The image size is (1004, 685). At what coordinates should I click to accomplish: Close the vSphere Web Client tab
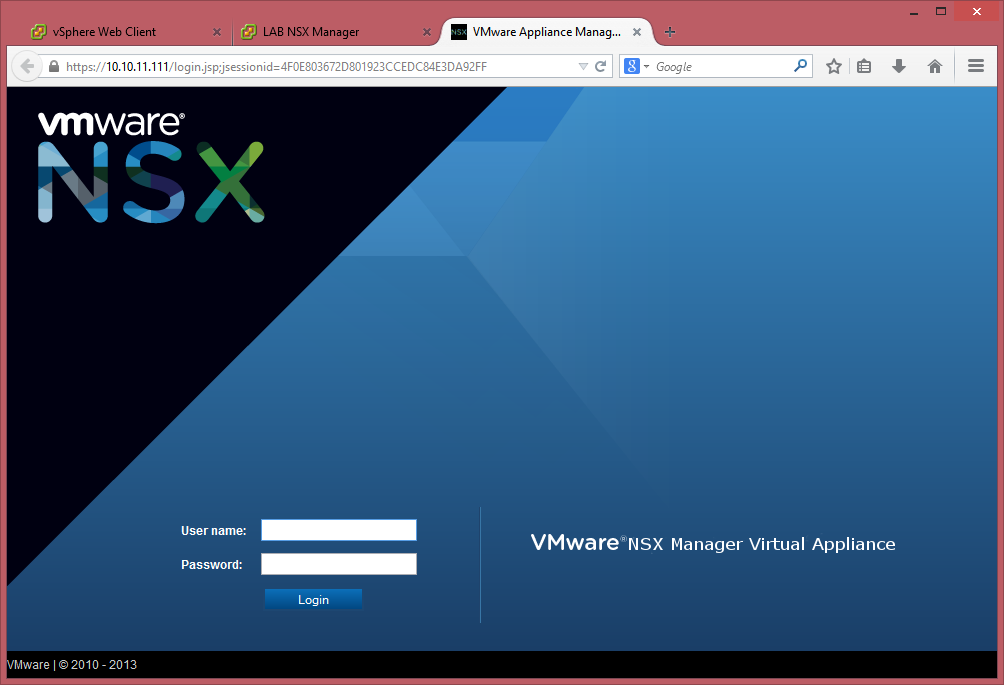click(x=217, y=32)
